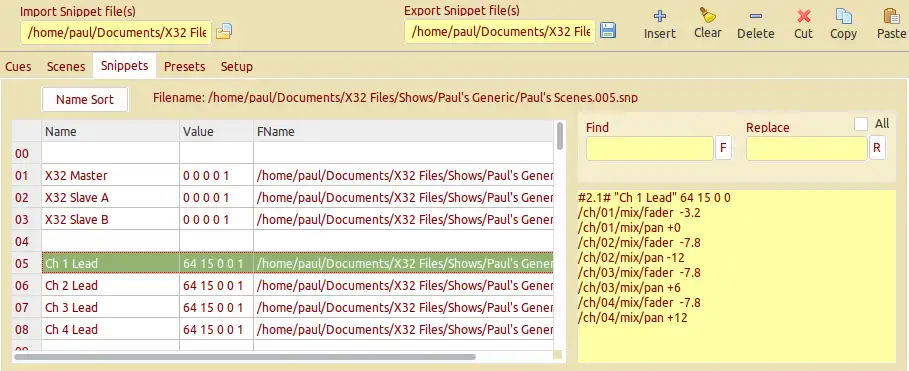Viewport: 909px width, 371px height.
Task: Select the Ch 4 Lead row name
Action: point(71,329)
